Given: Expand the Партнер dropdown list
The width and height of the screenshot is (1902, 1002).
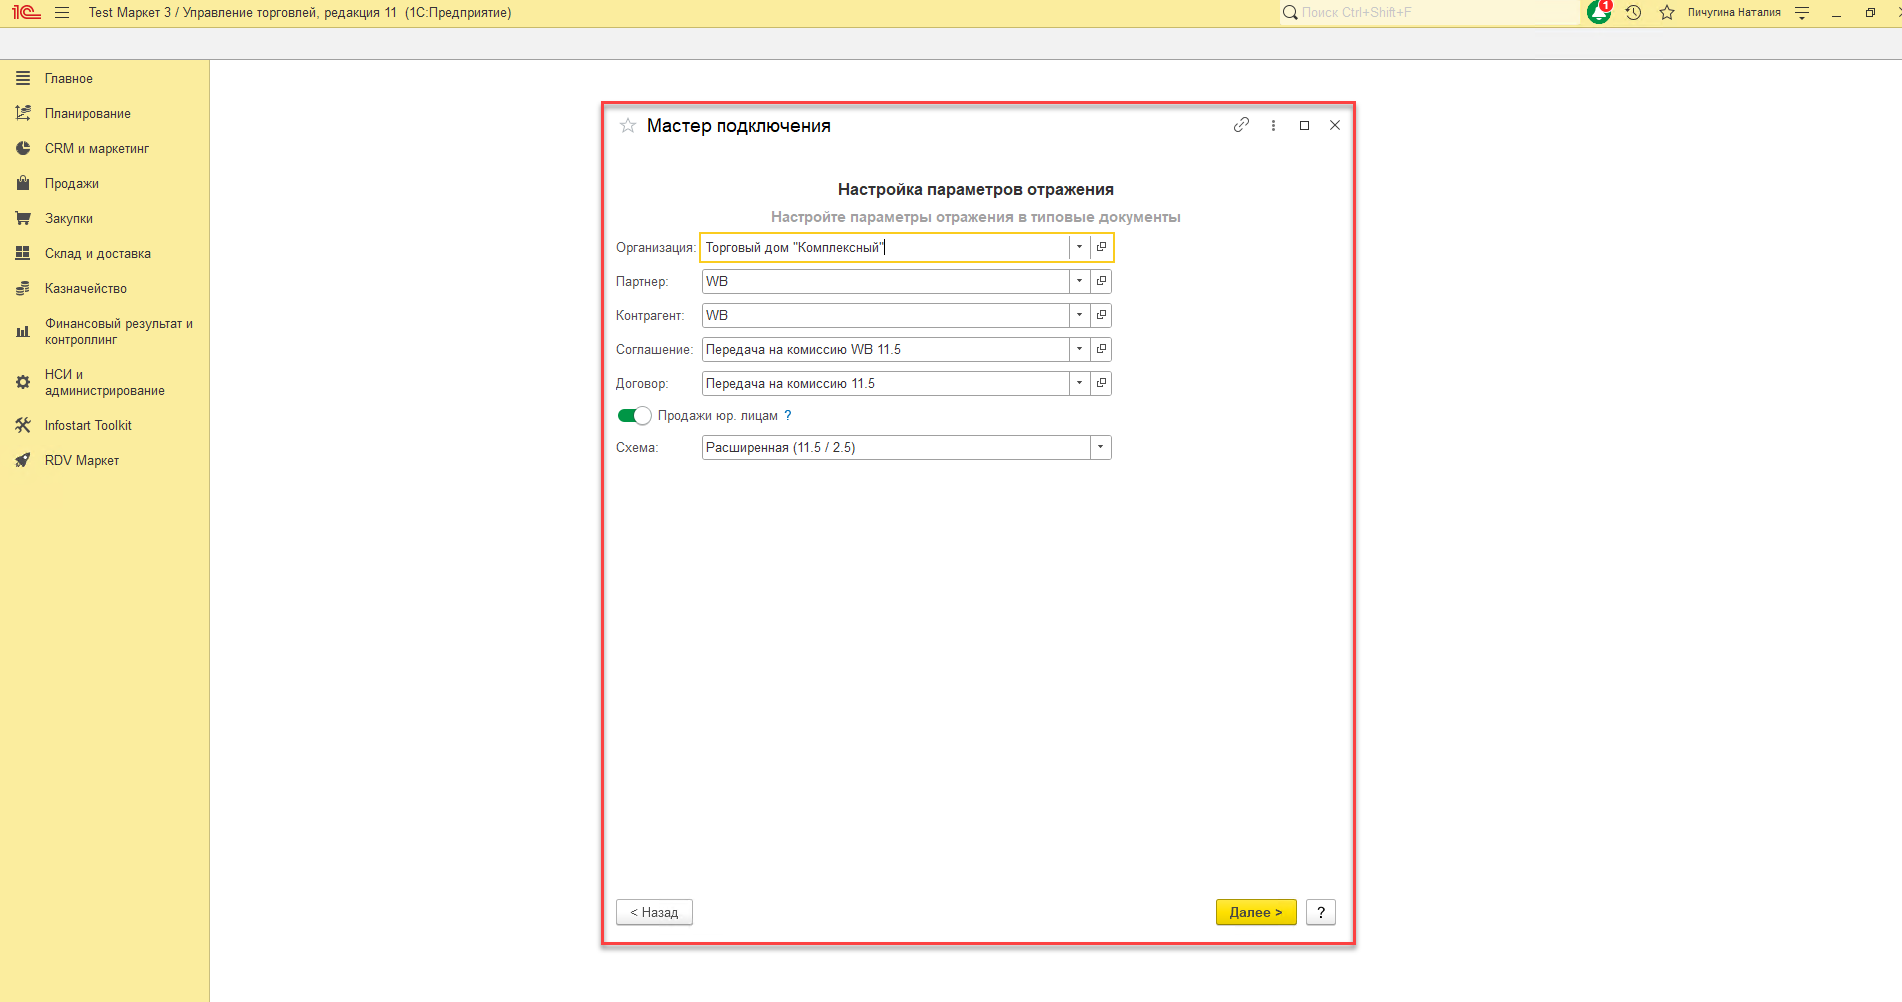Looking at the screenshot, I should (x=1079, y=281).
